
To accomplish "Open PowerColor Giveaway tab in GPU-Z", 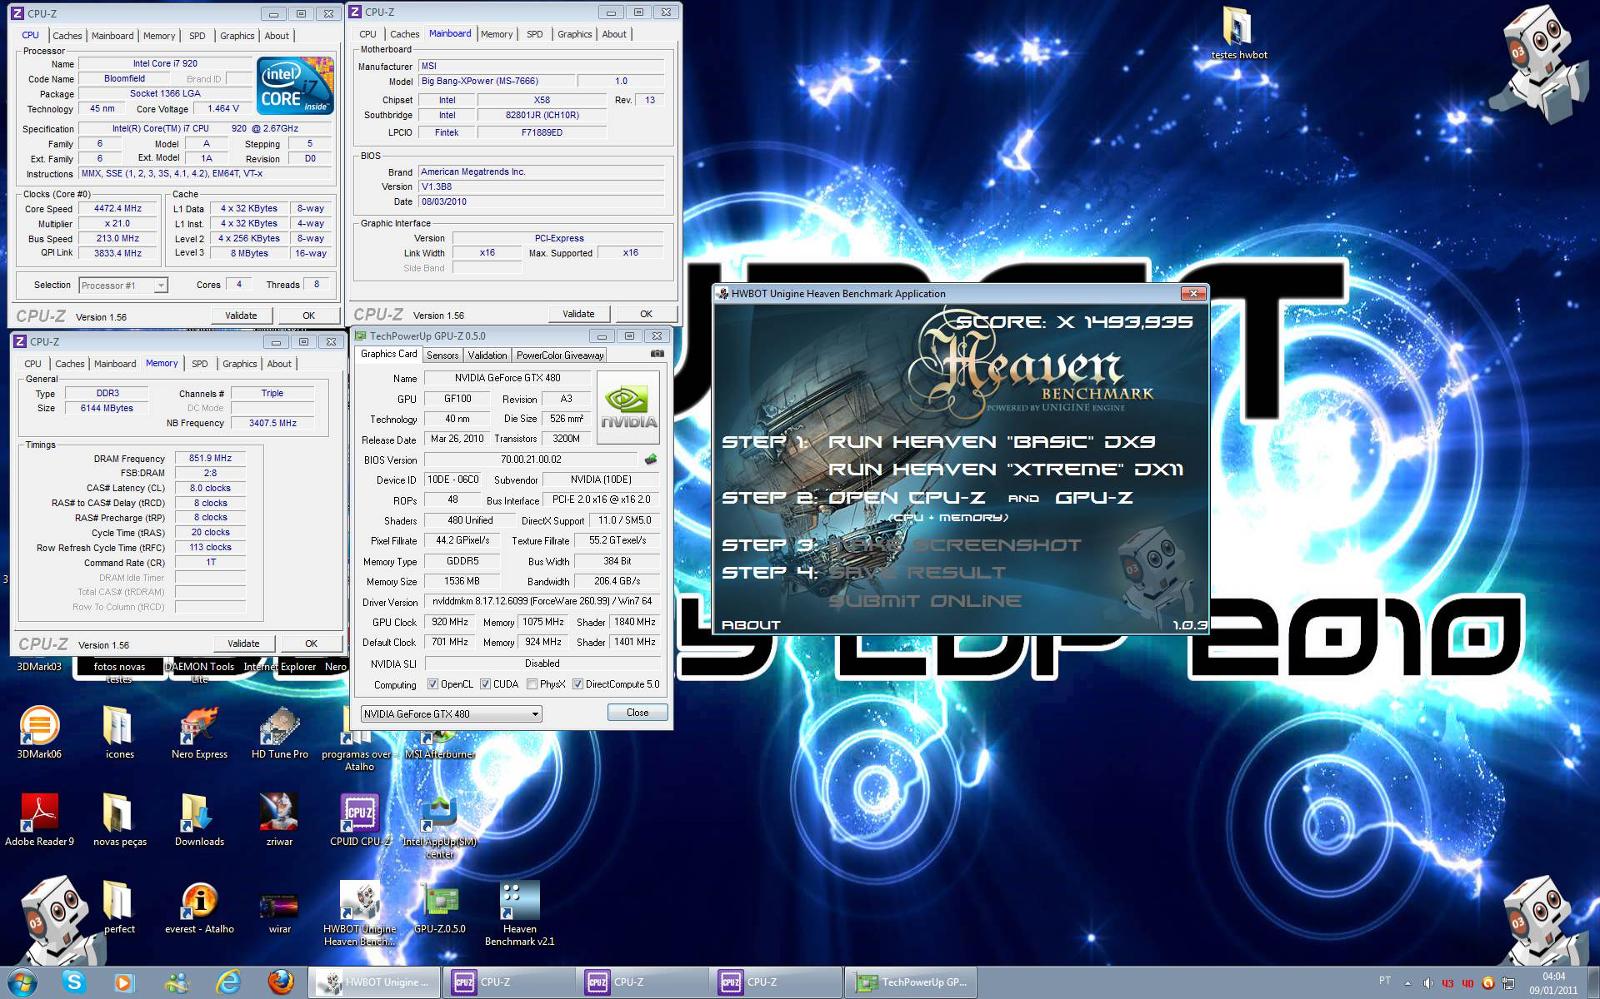I will point(560,355).
